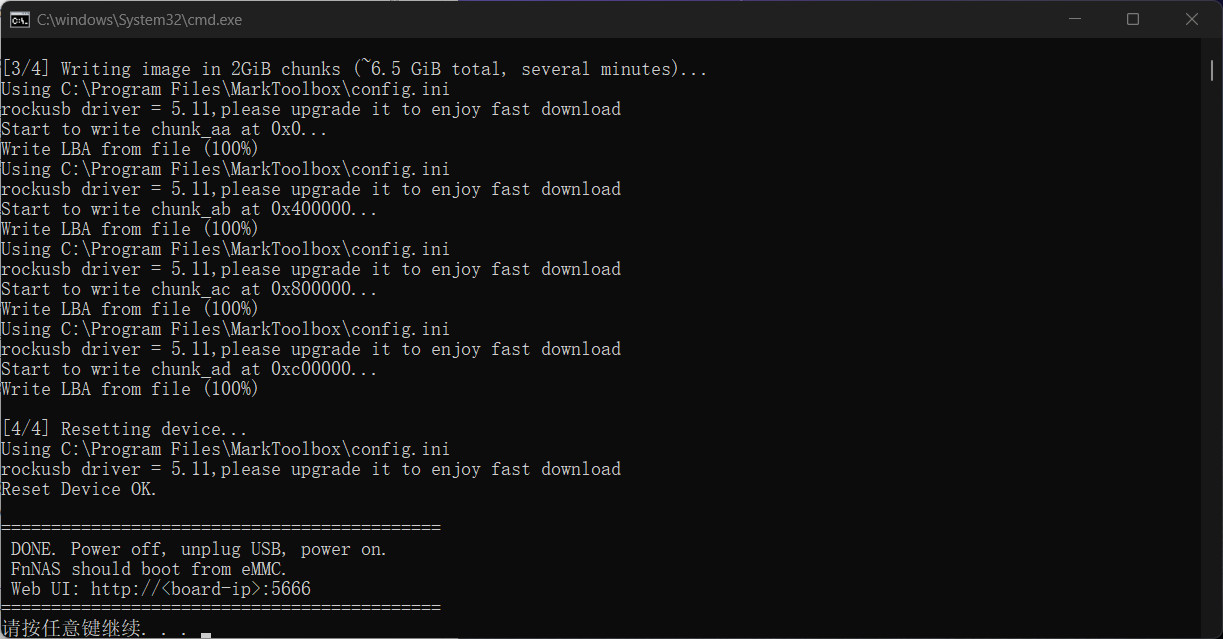Click the "Start to write chunk_aa at 0x0" line

click(x=164, y=129)
